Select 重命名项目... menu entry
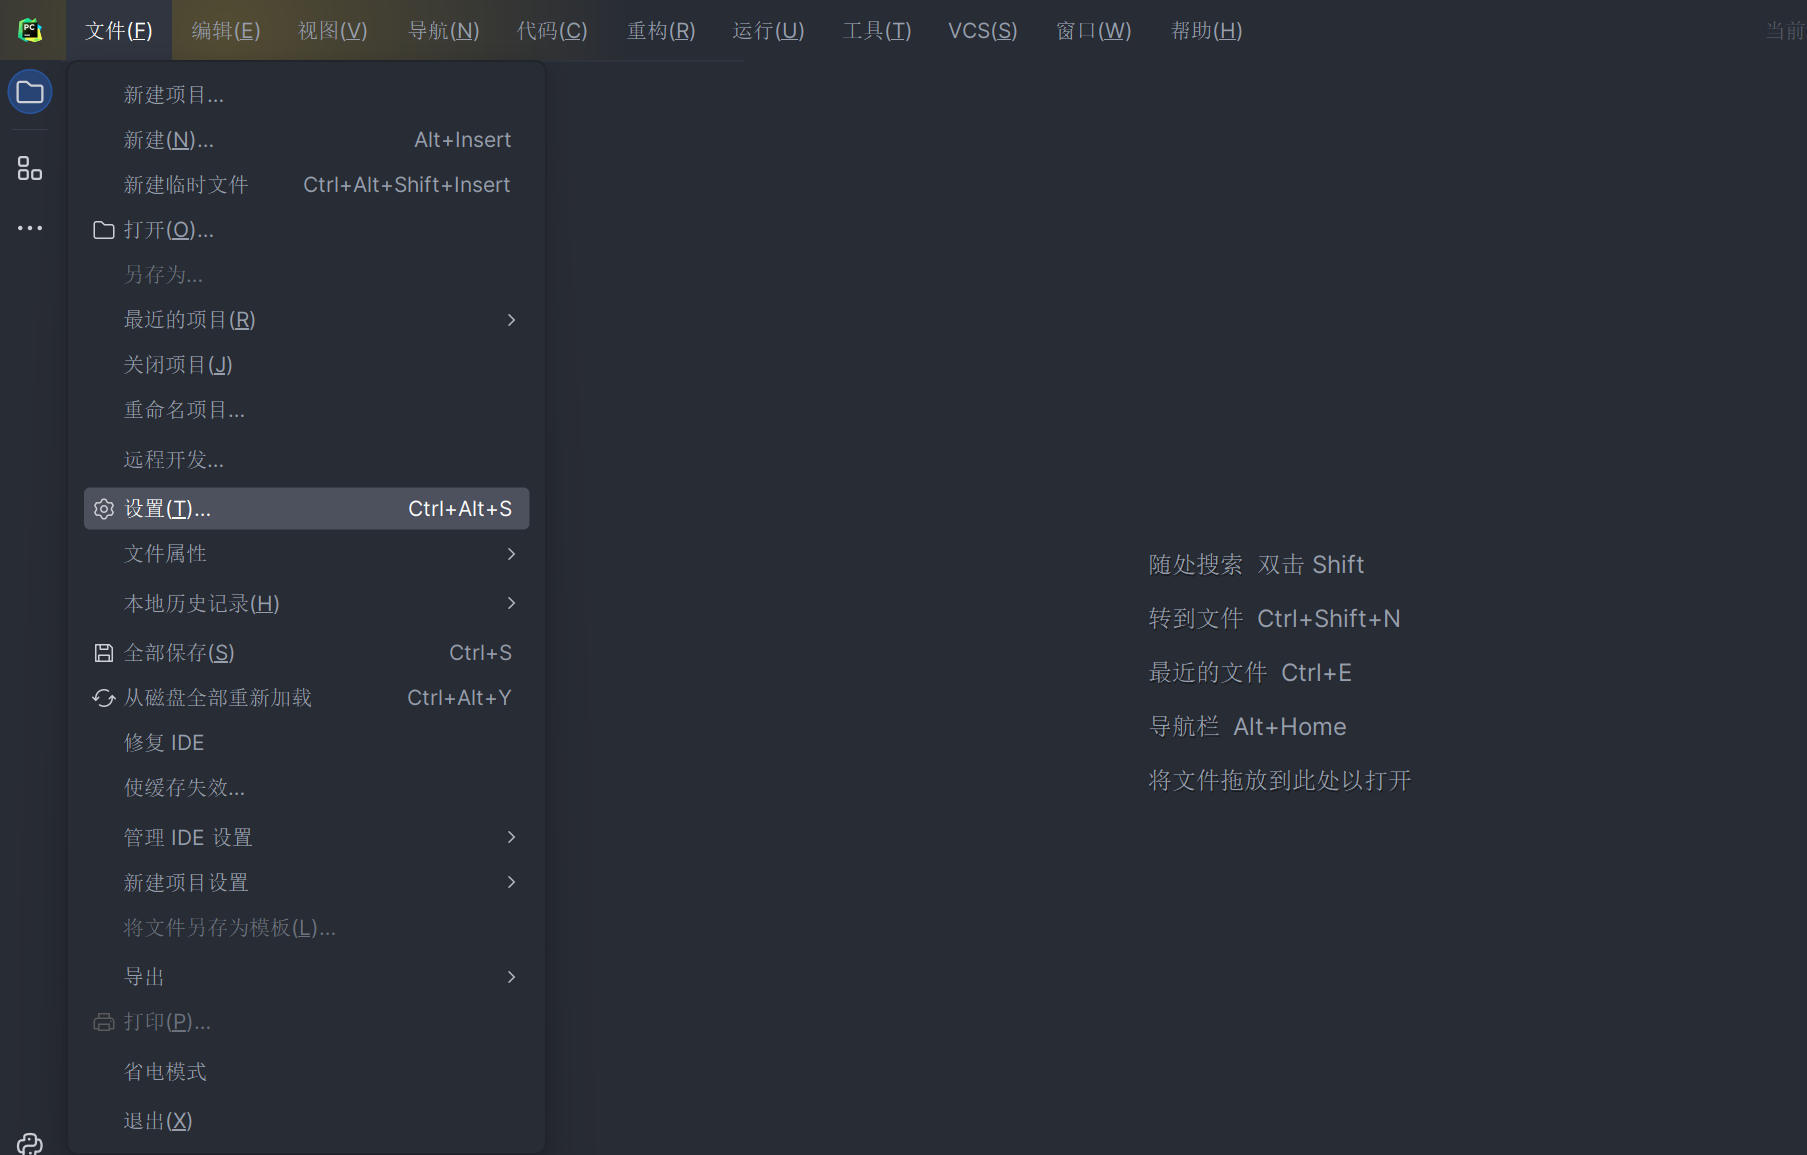Screen dimensions: 1807x1155 (x=306, y=410)
